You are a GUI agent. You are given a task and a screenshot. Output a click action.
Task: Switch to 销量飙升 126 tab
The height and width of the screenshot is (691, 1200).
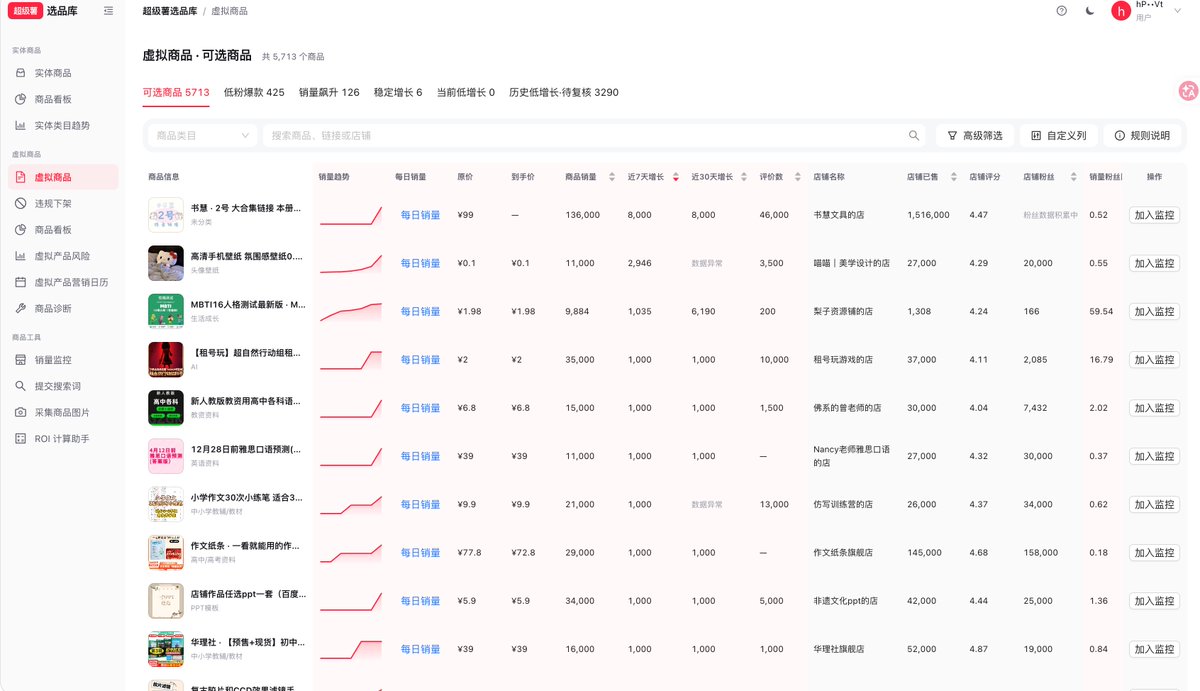pyautogui.click(x=329, y=92)
